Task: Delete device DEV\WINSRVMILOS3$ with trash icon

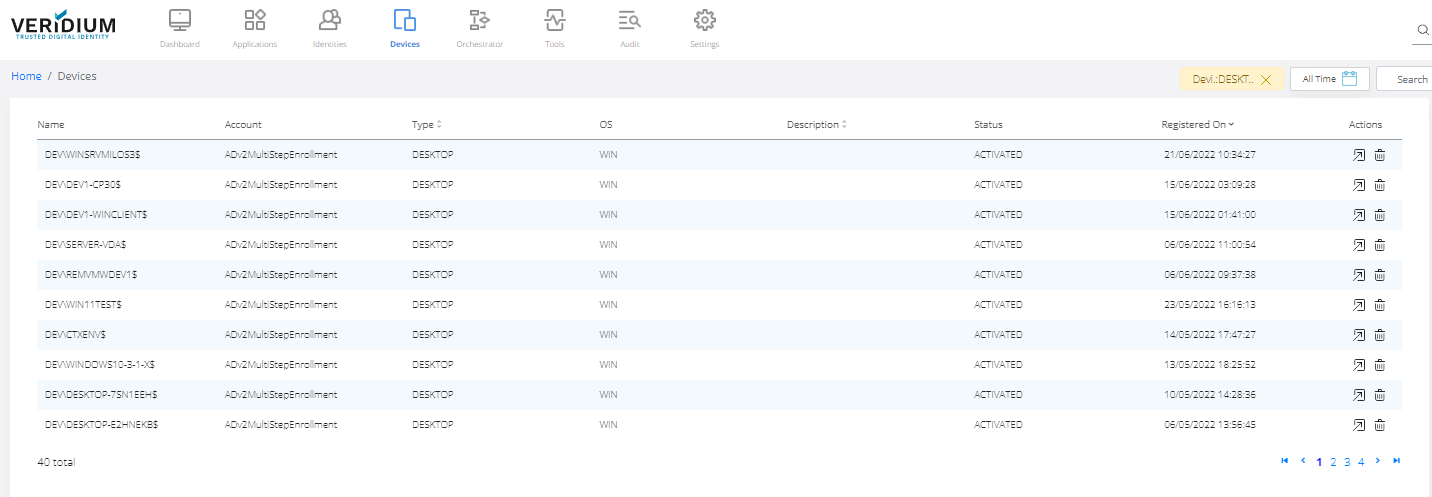Action: pyautogui.click(x=1379, y=155)
